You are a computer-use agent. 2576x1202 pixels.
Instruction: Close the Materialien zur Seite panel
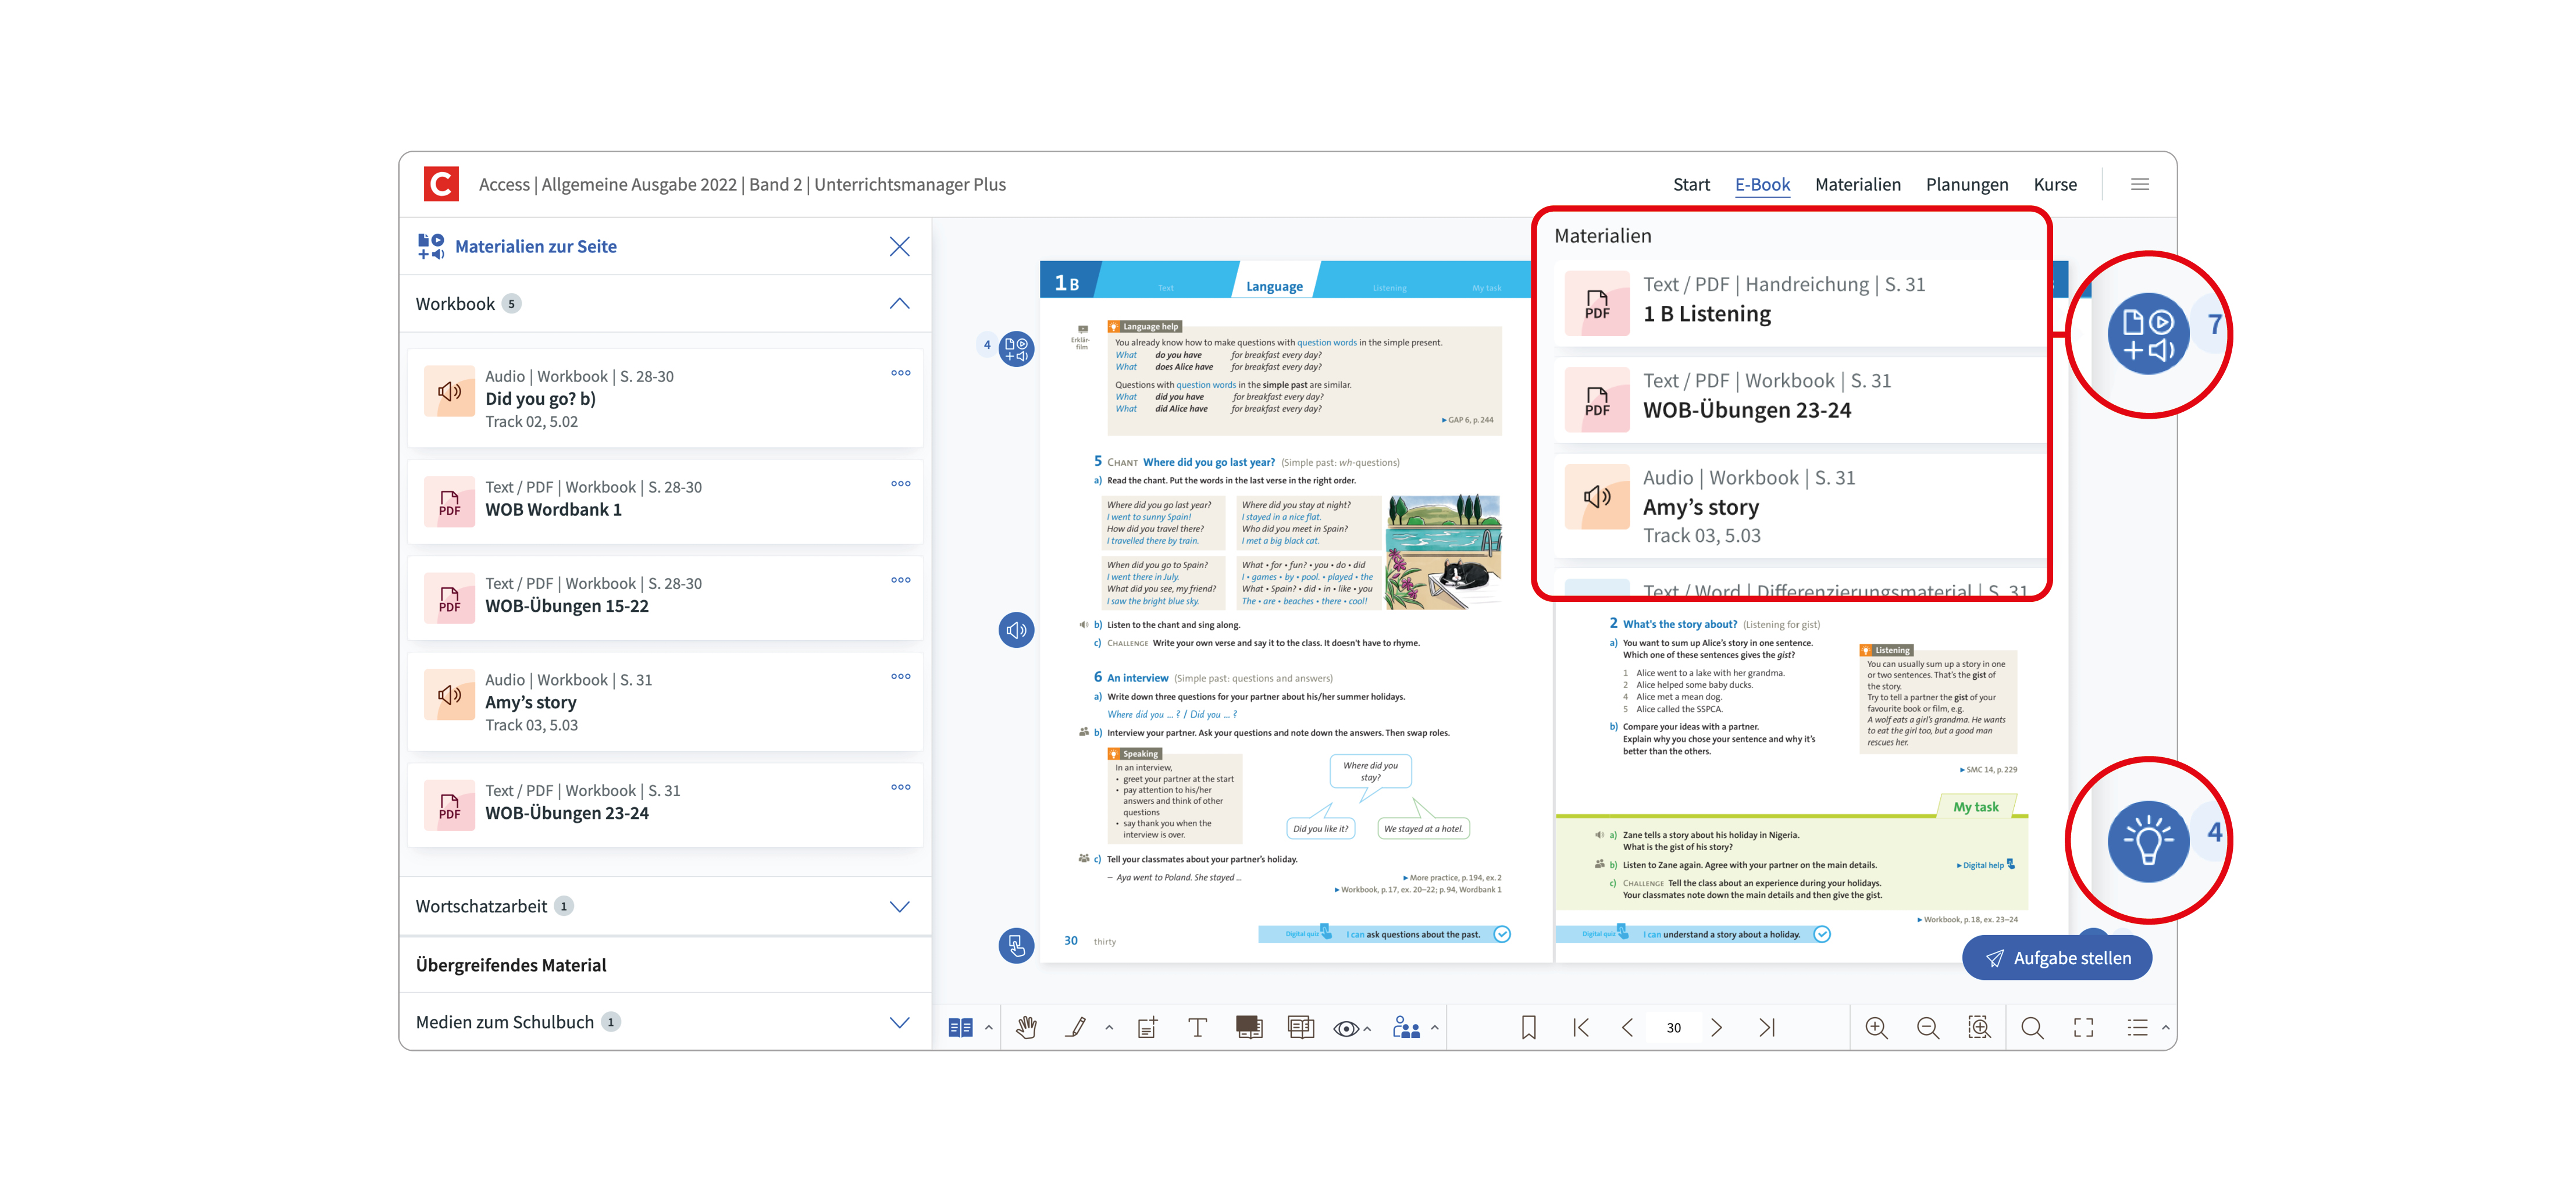click(899, 246)
